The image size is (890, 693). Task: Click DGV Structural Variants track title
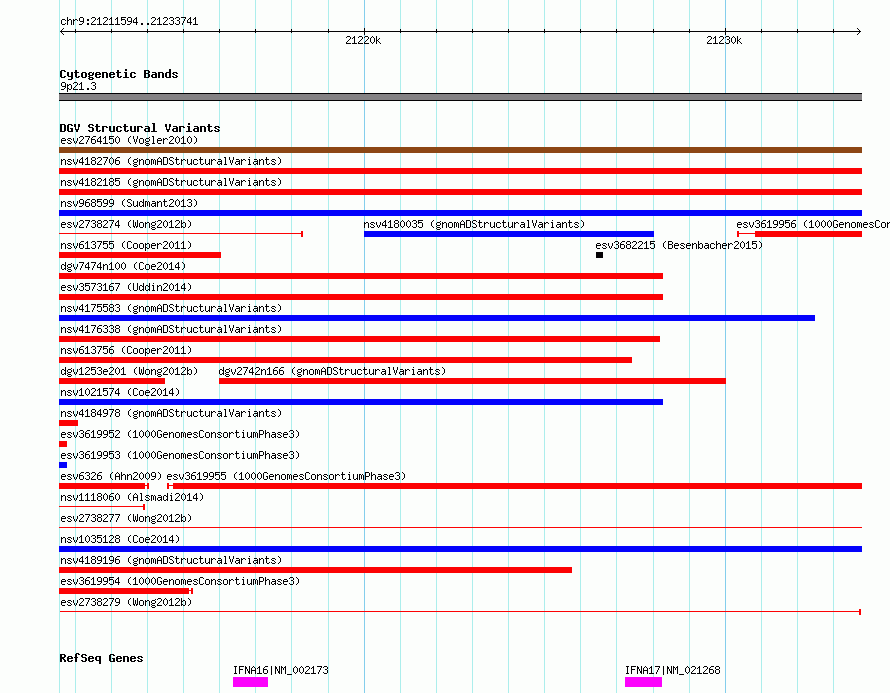tap(140, 128)
